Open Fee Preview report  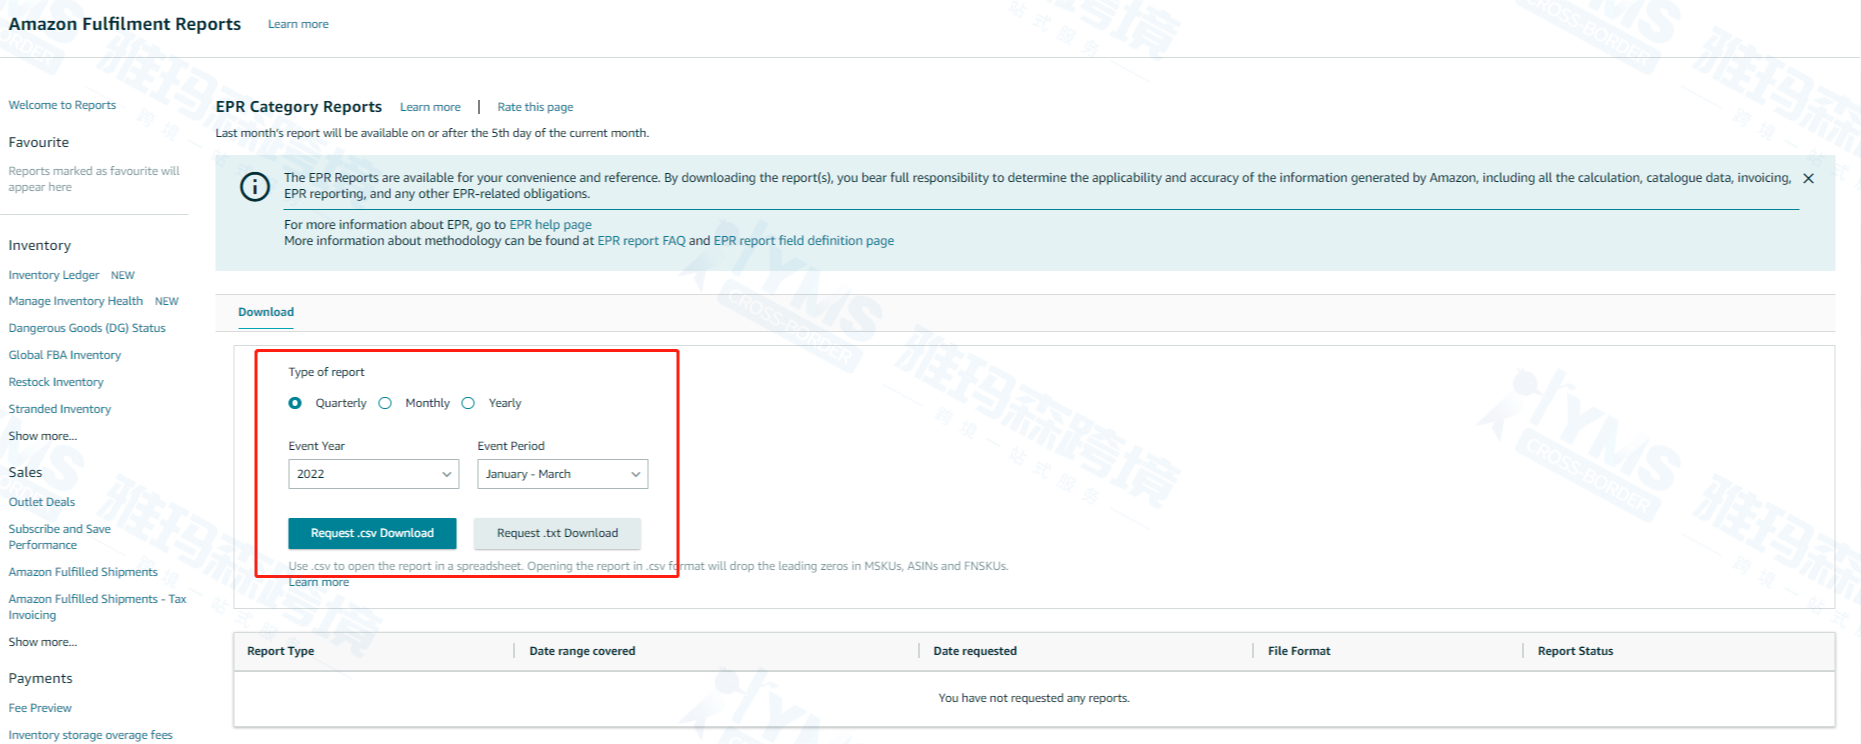pos(40,708)
